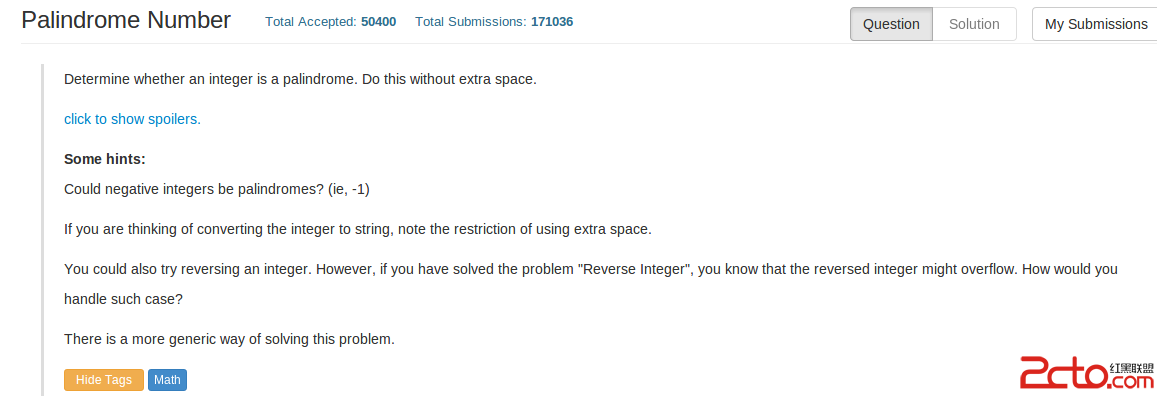Click the negative integers hint line
The height and width of the screenshot is (399, 1157).
(x=217, y=190)
